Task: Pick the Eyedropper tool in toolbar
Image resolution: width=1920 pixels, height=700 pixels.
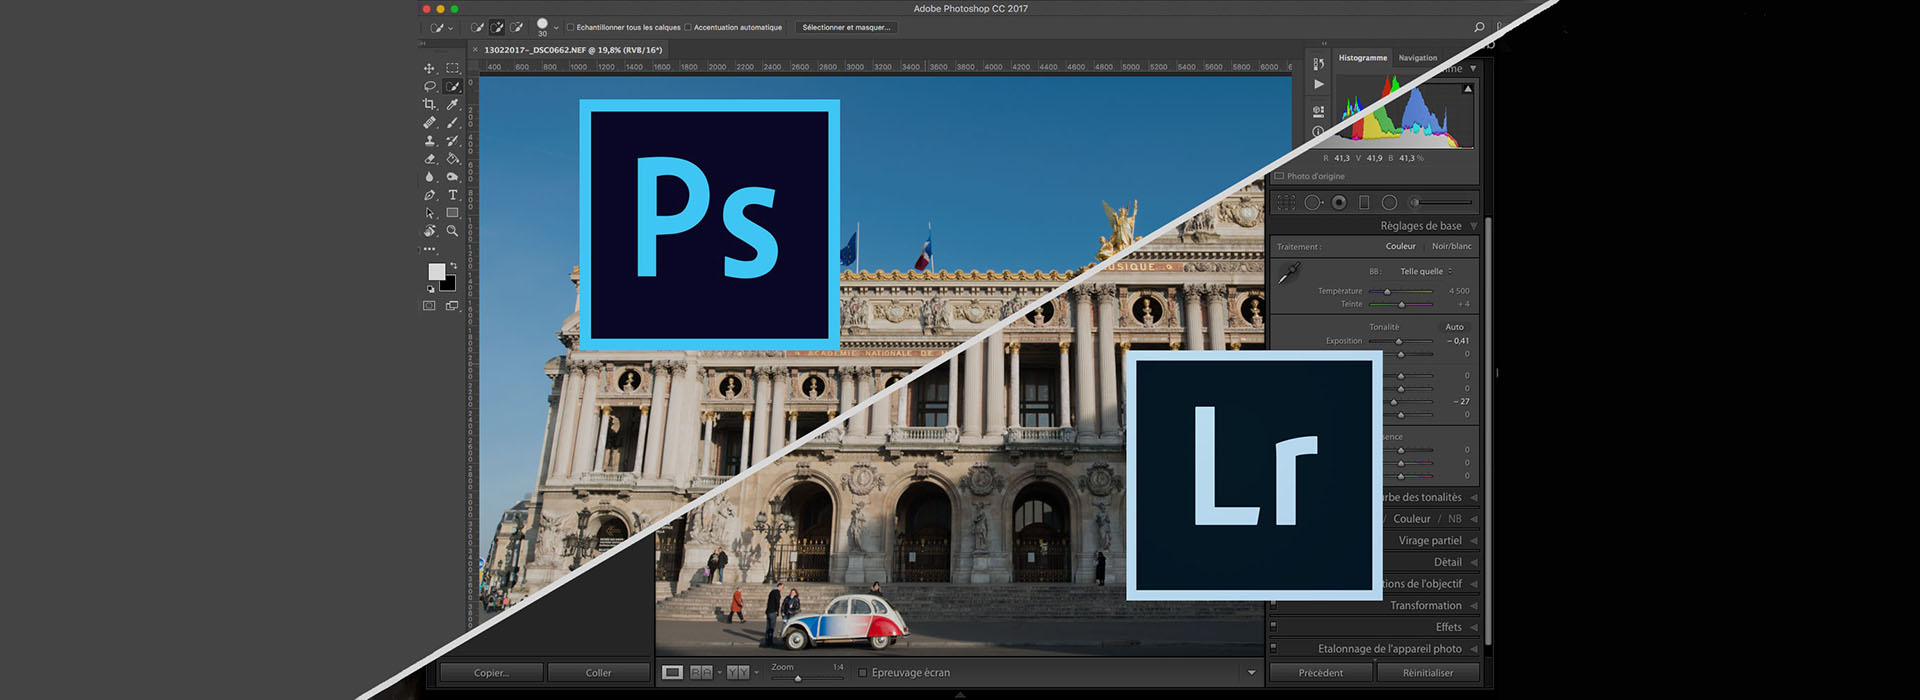Action: (452, 104)
